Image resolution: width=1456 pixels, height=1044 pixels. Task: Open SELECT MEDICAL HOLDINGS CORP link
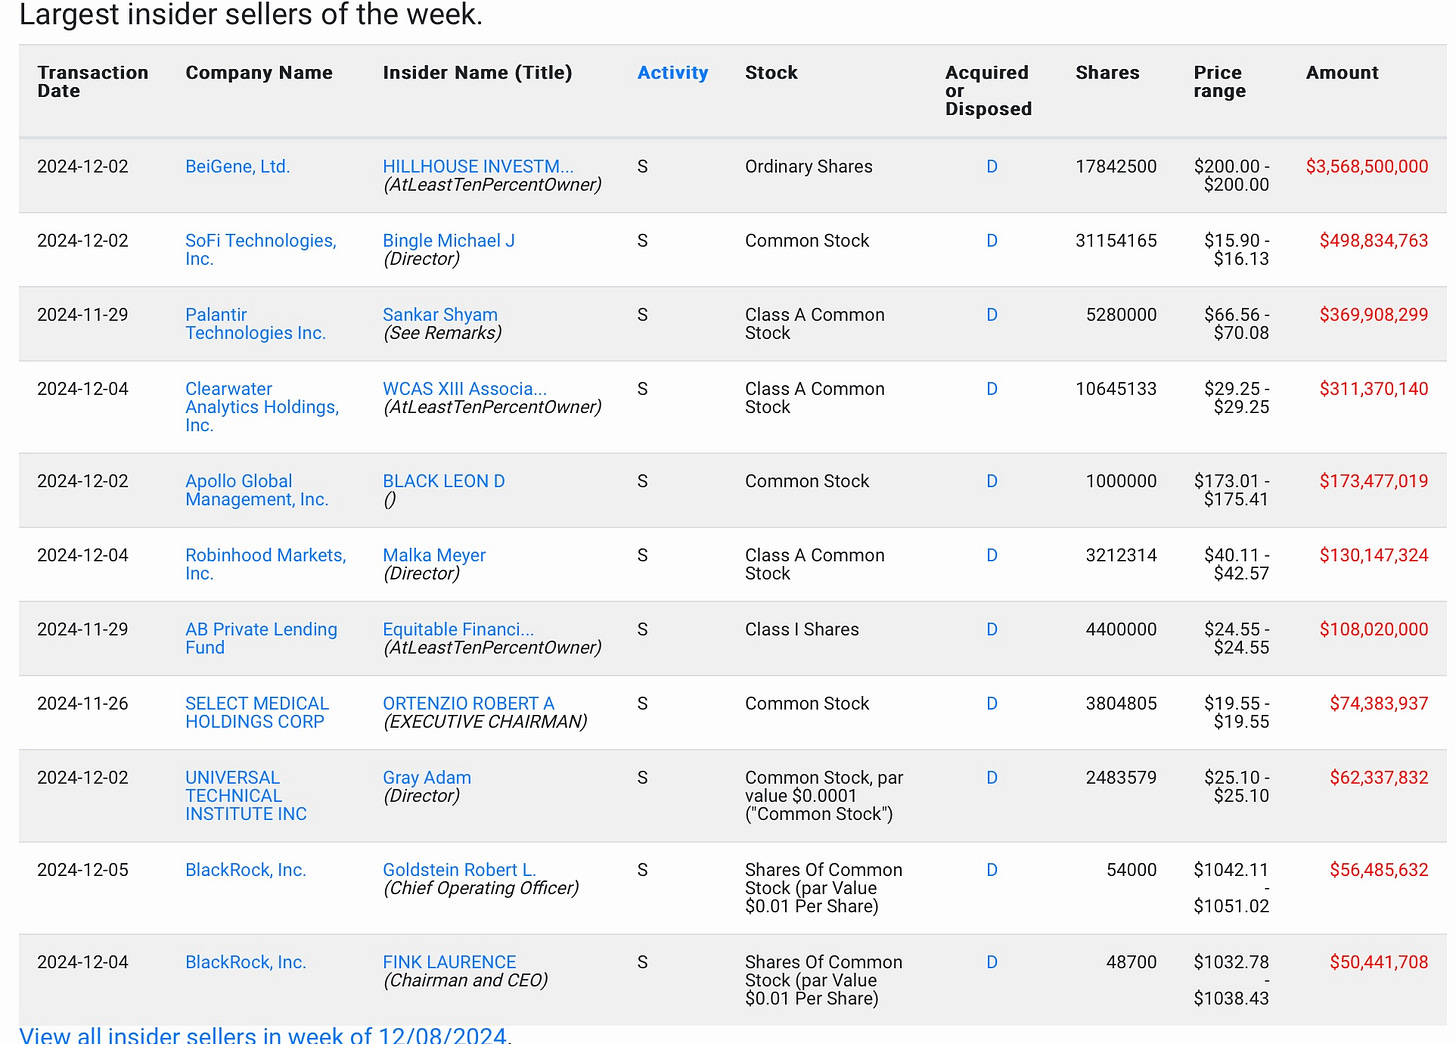257,712
